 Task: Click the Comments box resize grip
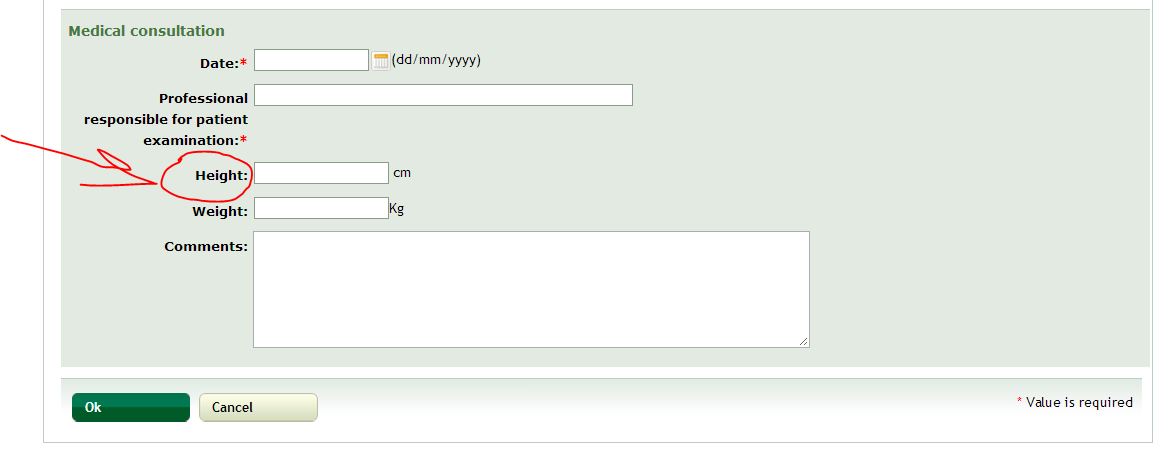pos(804,341)
